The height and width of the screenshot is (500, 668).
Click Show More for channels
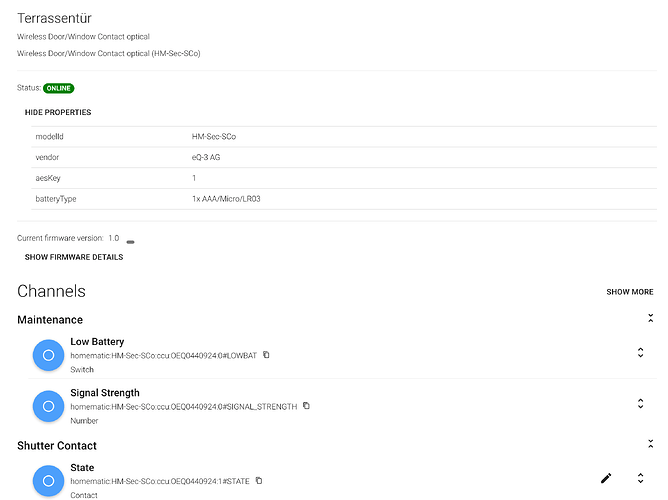[x=629, y=292]
